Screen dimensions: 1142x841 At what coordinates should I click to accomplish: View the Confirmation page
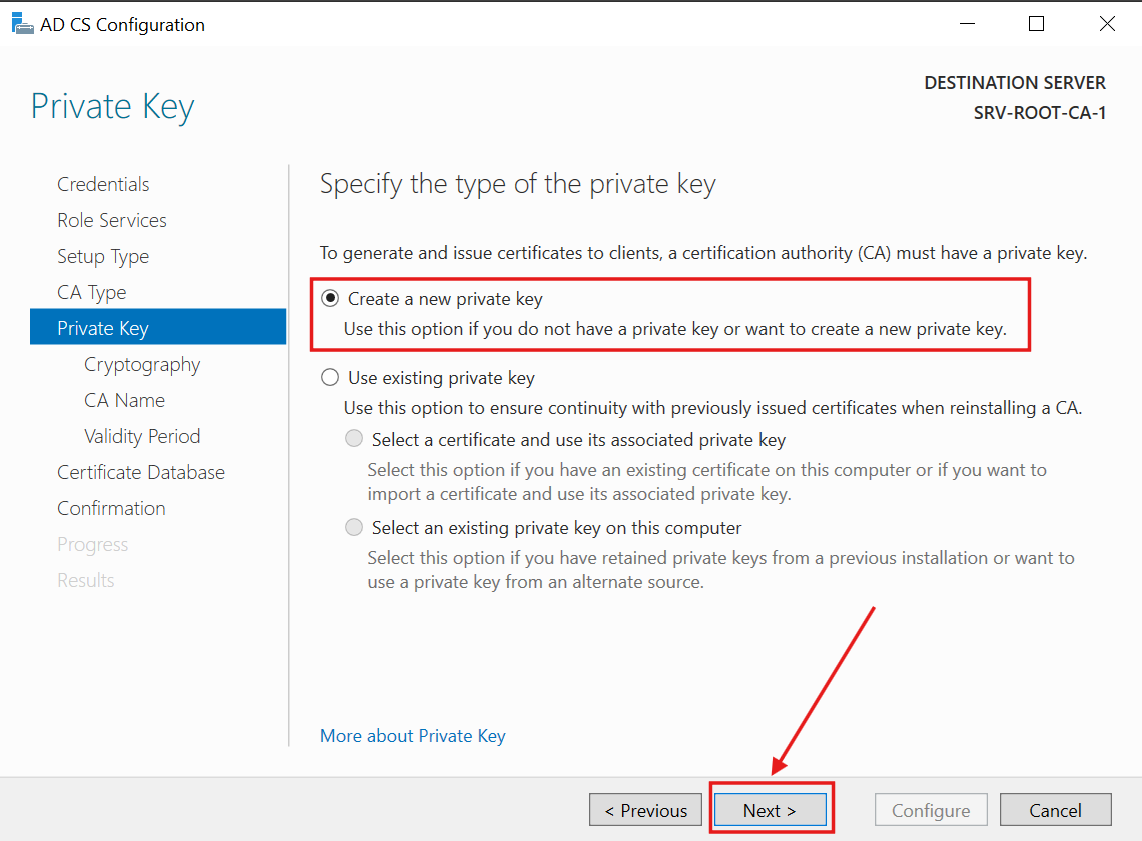pyautogui.click(x=111, y=508)
